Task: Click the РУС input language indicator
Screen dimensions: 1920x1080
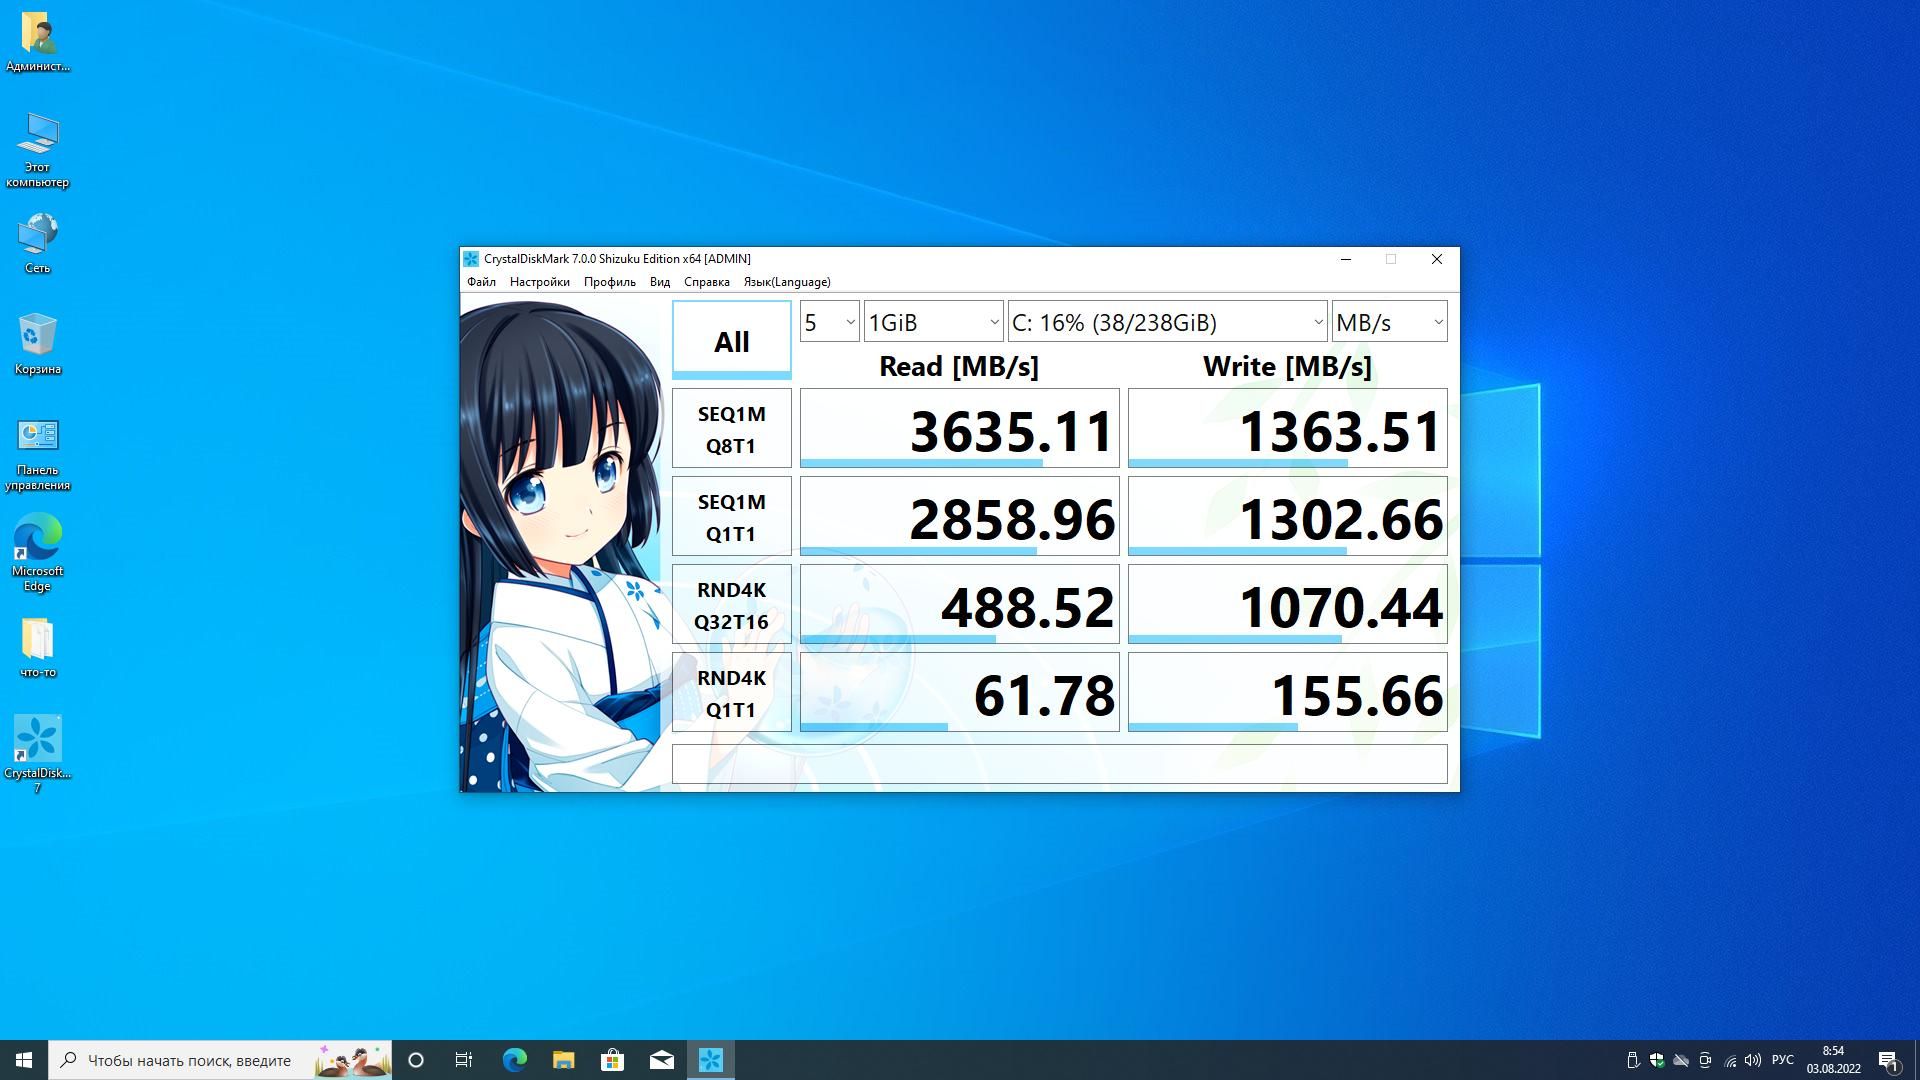Action: coord(1782,1060)
